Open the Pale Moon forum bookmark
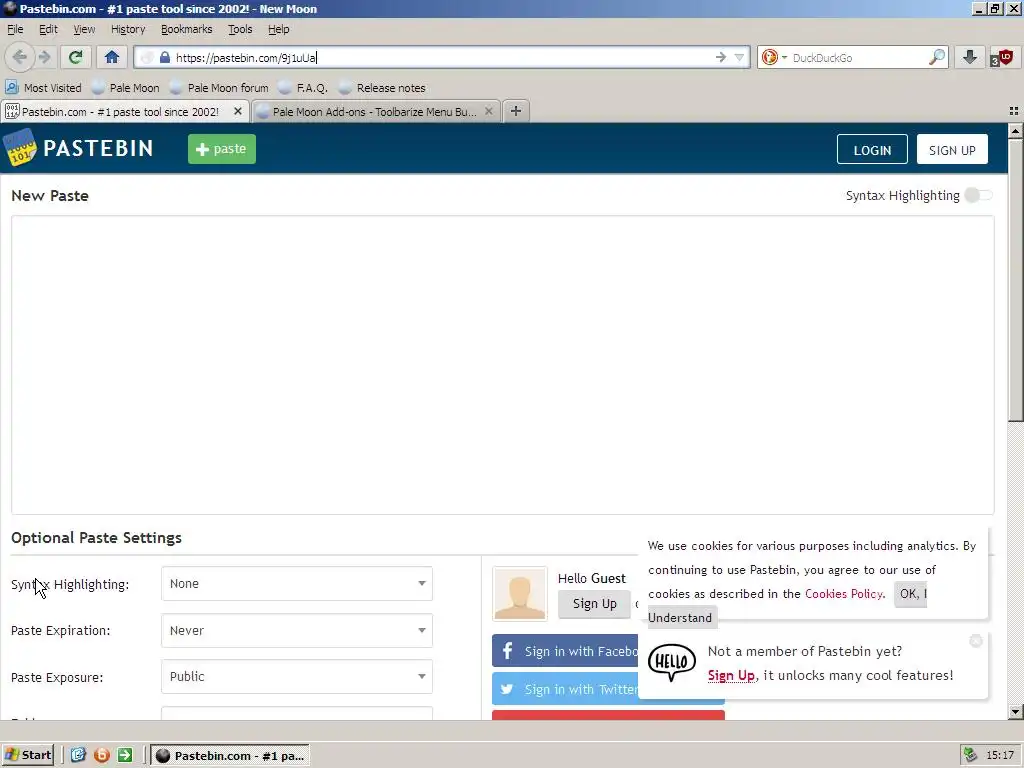 (219, 88)
